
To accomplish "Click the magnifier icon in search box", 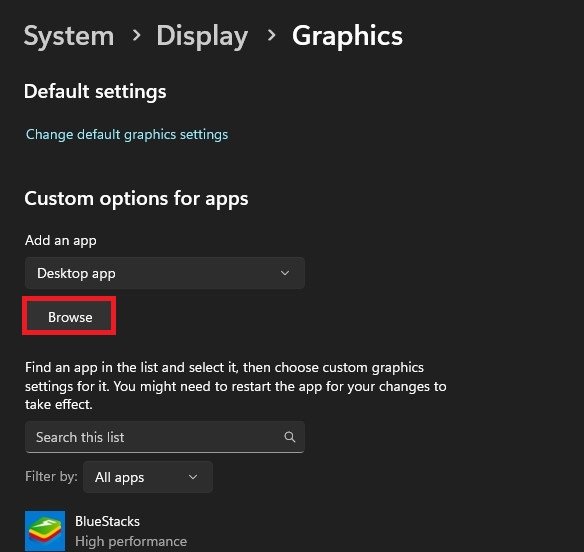I will point(289,437).
